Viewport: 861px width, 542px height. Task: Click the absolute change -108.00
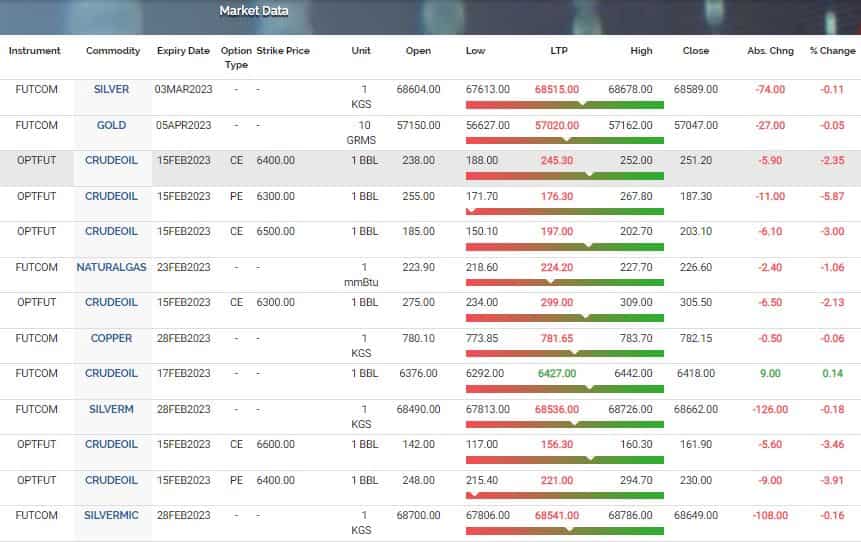coord(770,515)
